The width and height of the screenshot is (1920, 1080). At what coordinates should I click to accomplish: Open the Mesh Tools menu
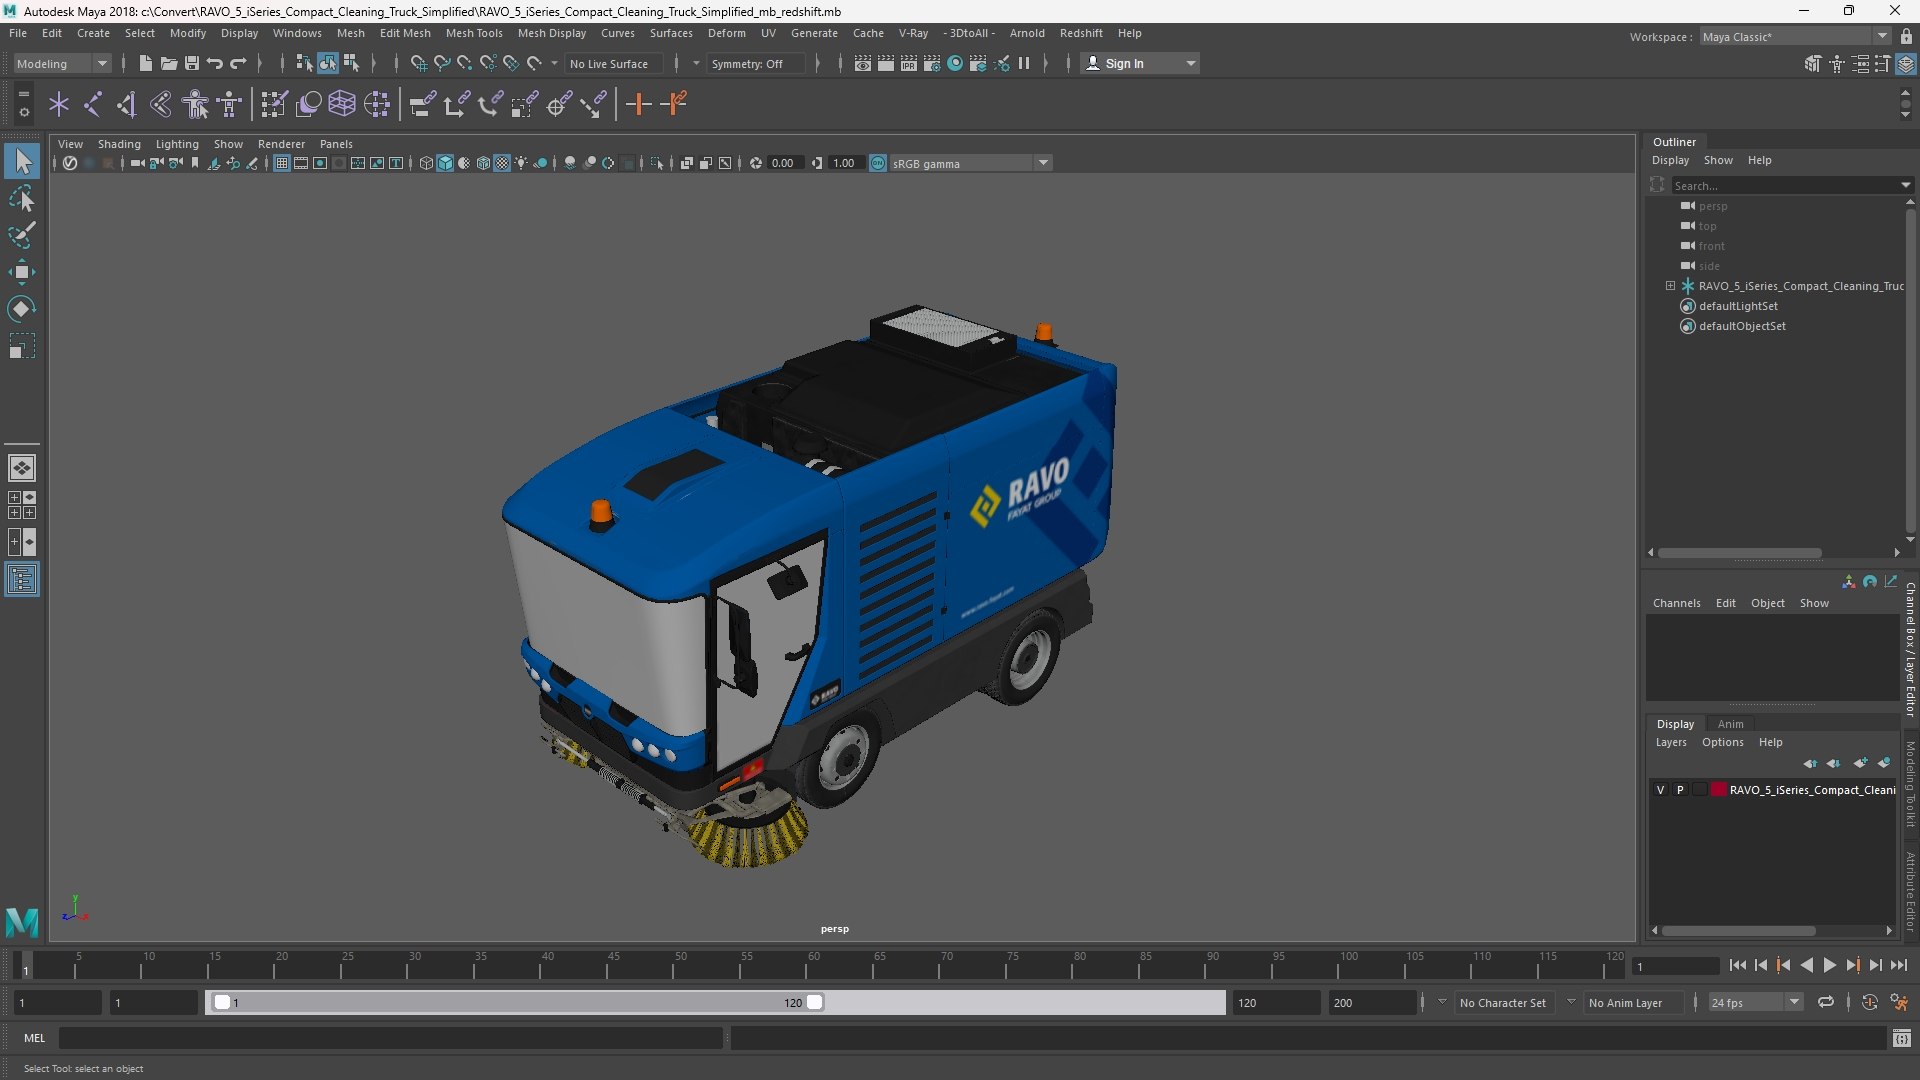tap(474, 33)
